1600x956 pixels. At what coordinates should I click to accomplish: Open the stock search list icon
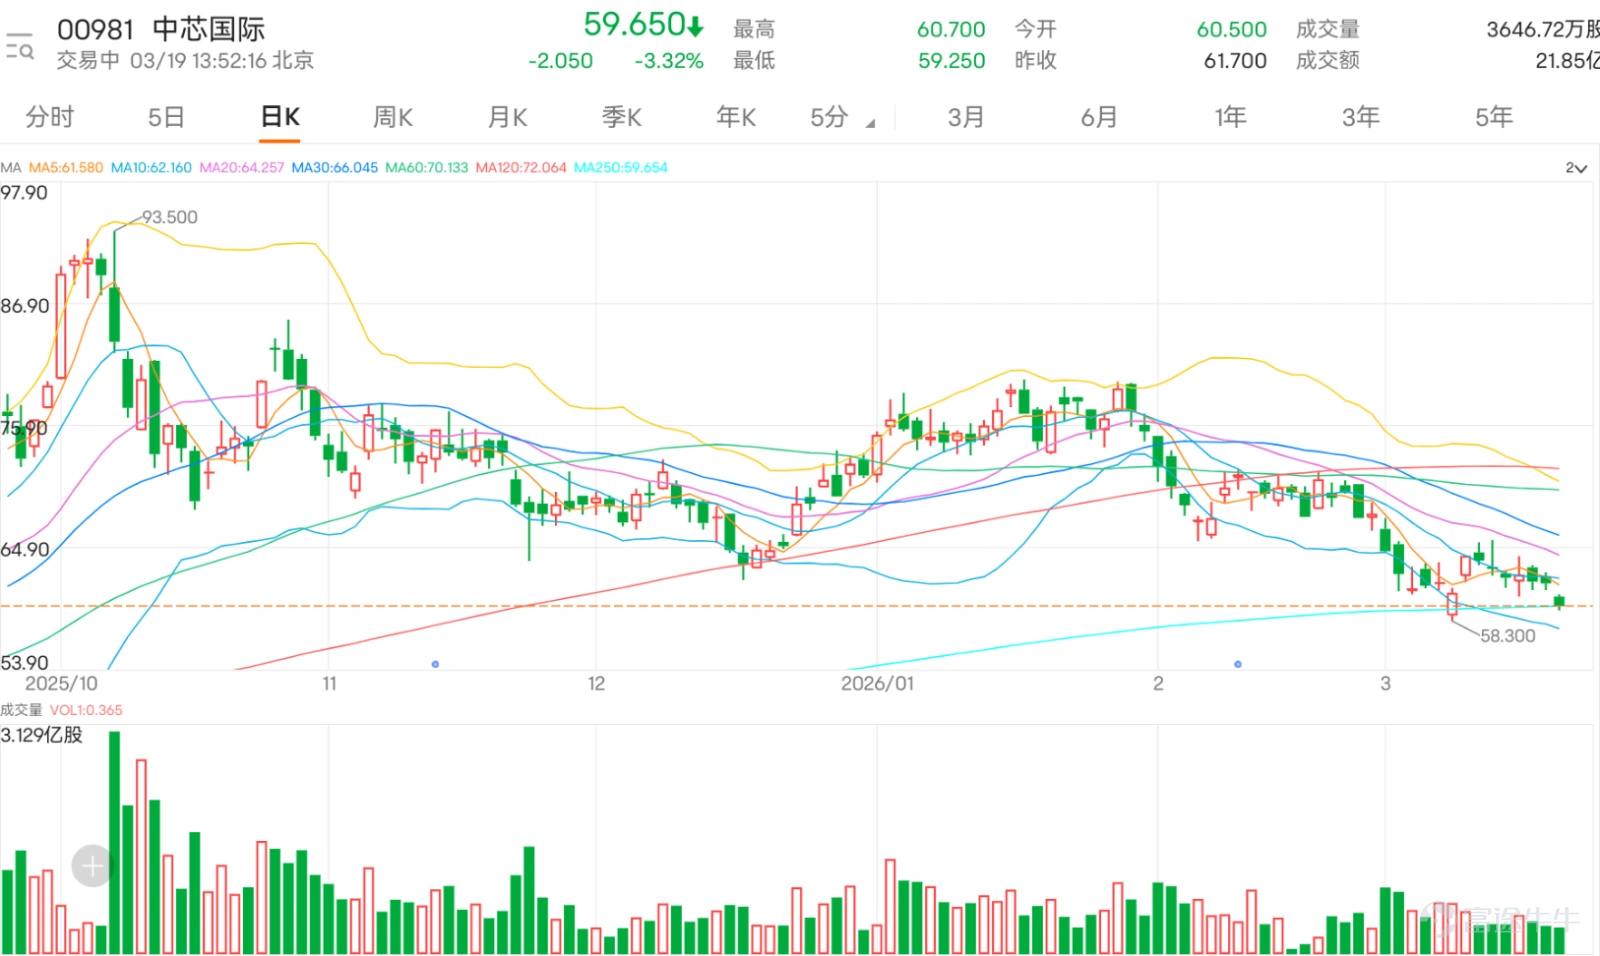pos(20,46)
